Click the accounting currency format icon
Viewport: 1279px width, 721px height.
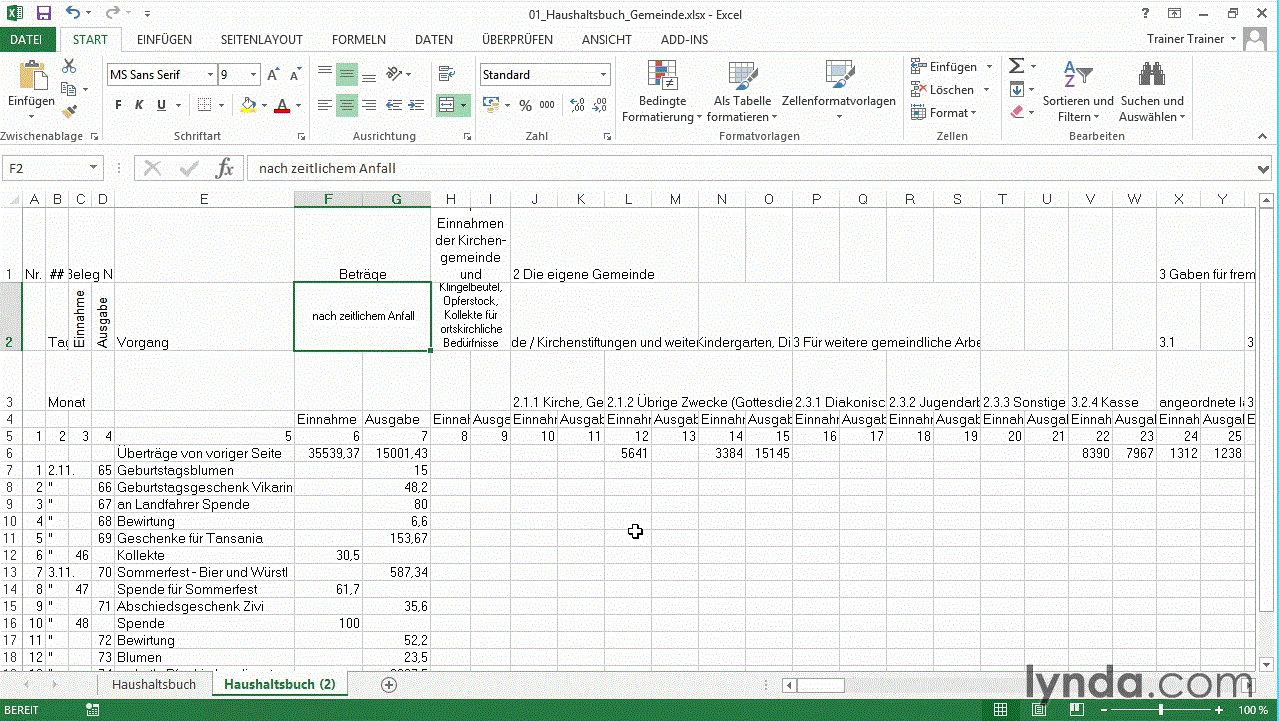(491, 105)
